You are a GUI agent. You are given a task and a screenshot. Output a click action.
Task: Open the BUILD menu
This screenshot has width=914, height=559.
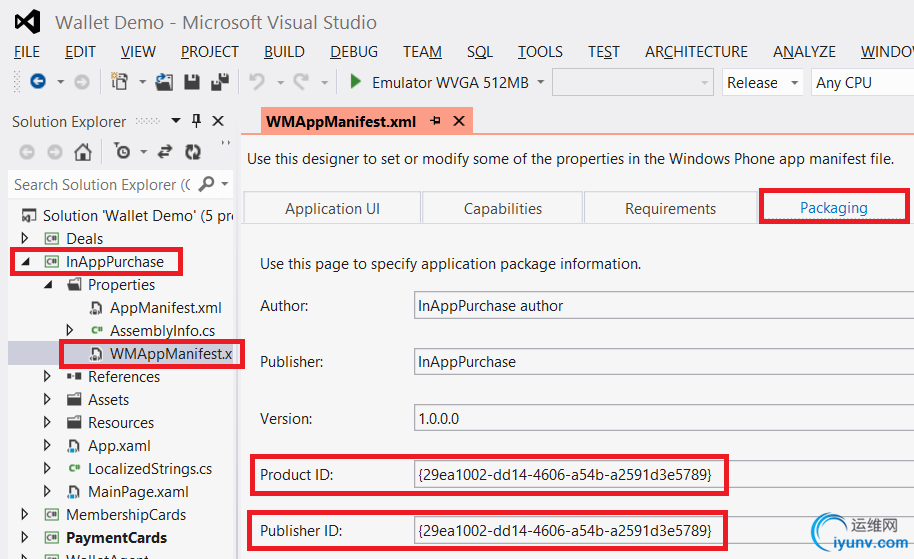(284, 52)
